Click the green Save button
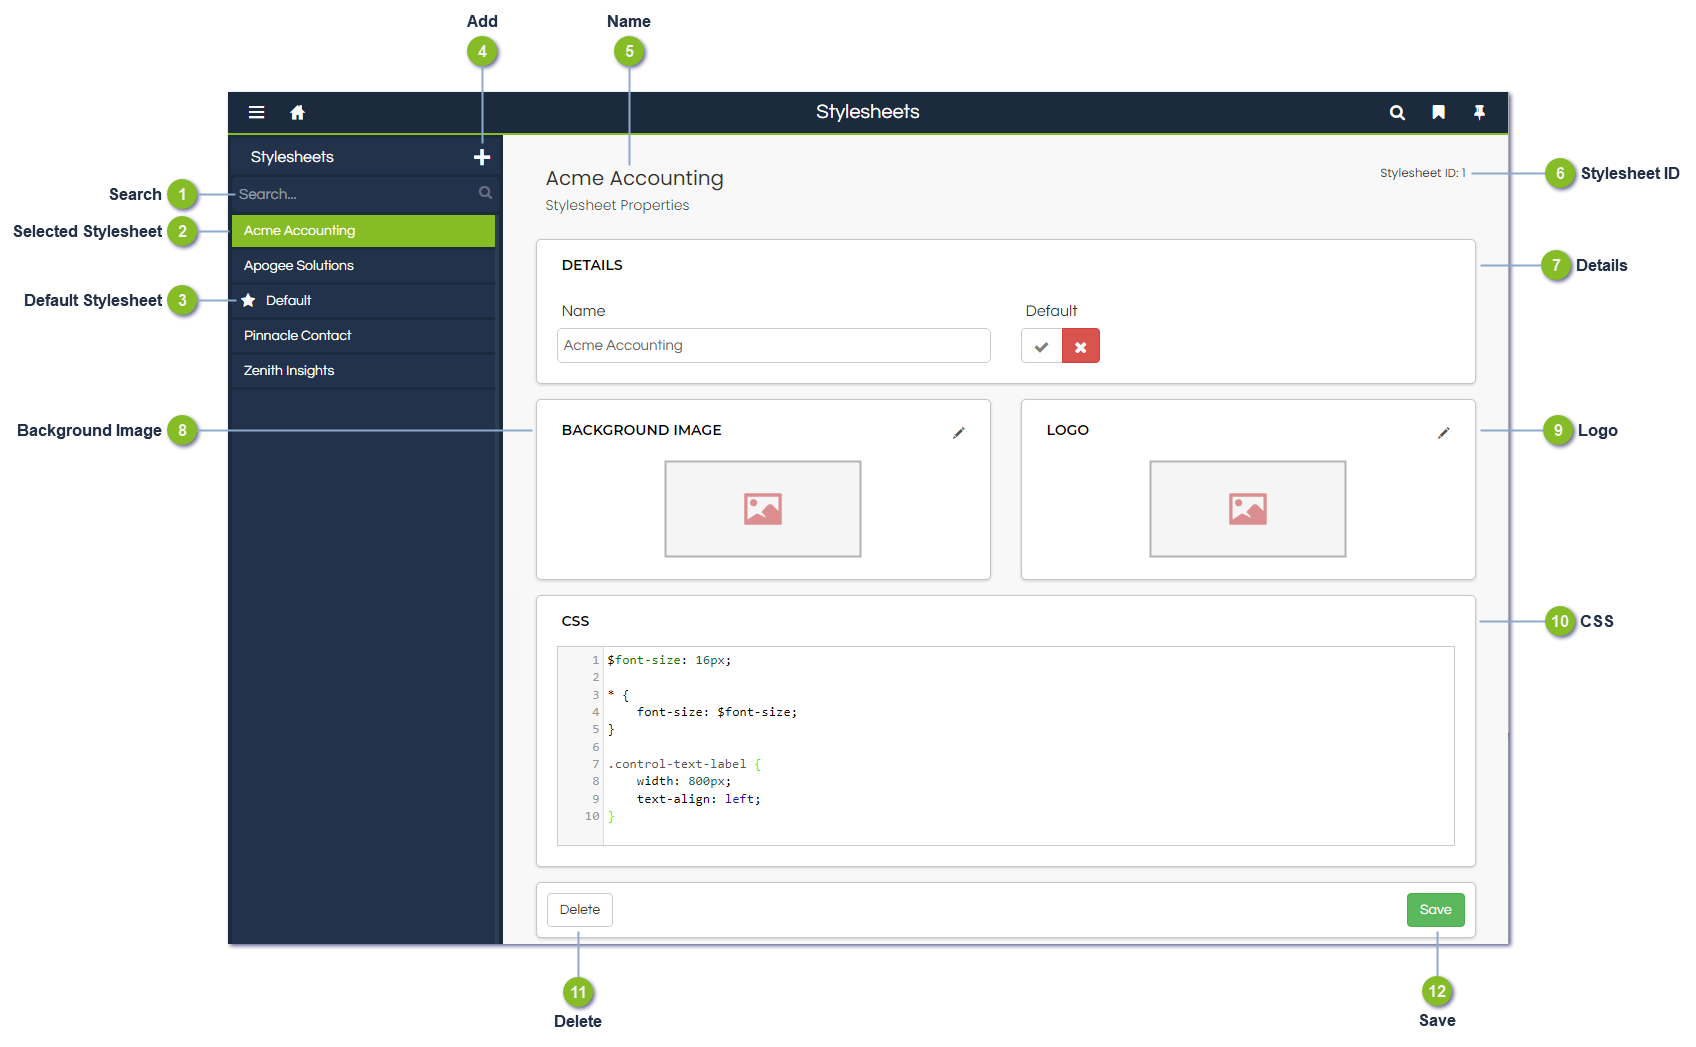The width and height of the screenshot is (1696, 1047). coord(1435,910)
